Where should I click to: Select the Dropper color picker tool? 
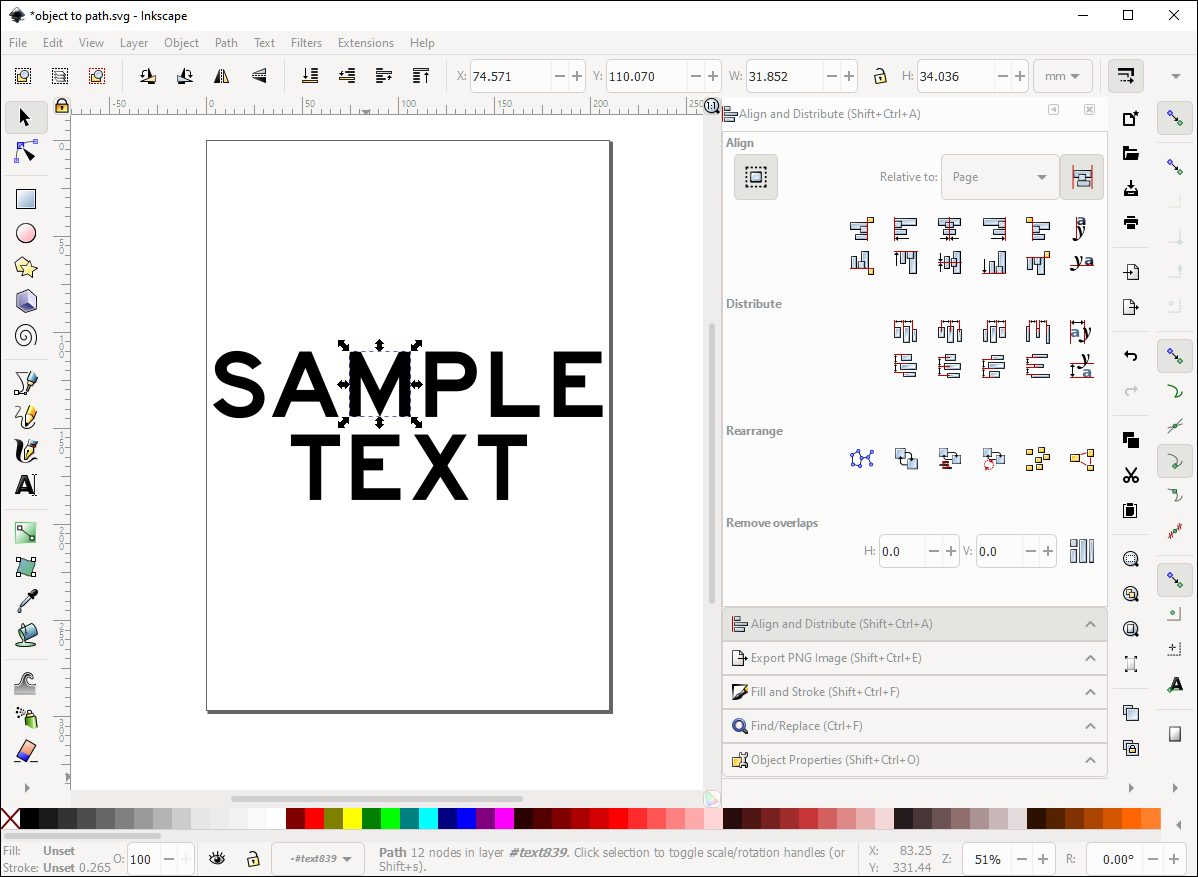pyautogui.click(x=26, y=600)
